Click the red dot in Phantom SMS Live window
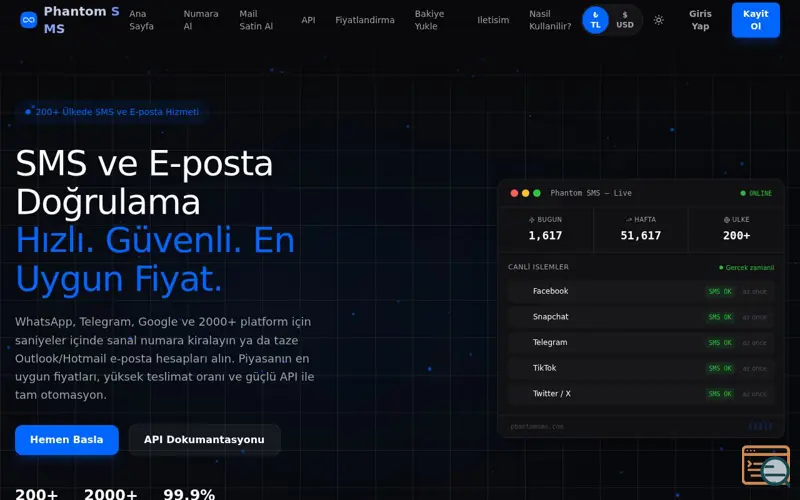This screenshot has width=800, height=500. tap(514, 193)
